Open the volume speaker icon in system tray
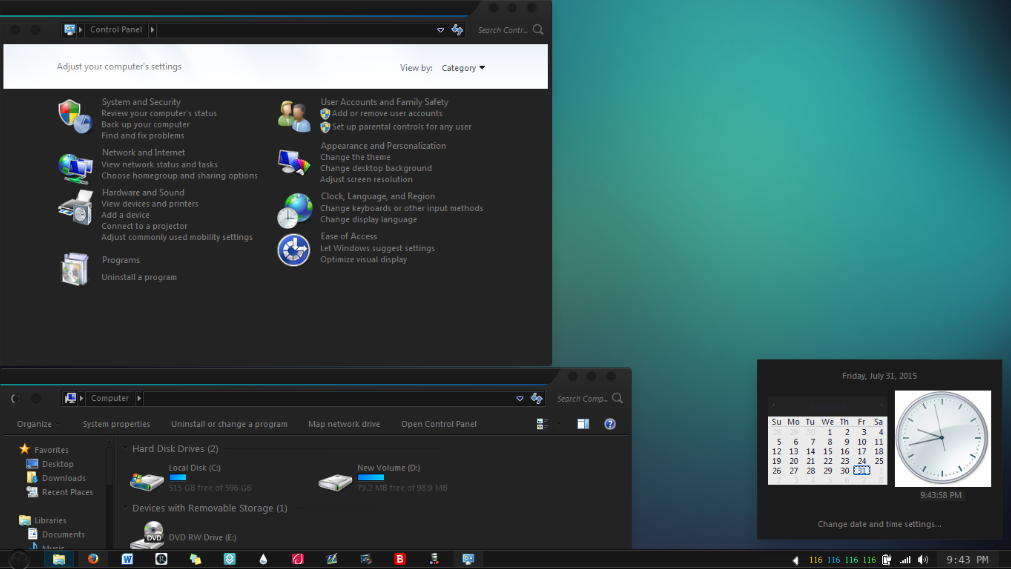 [x=923, y=560]
